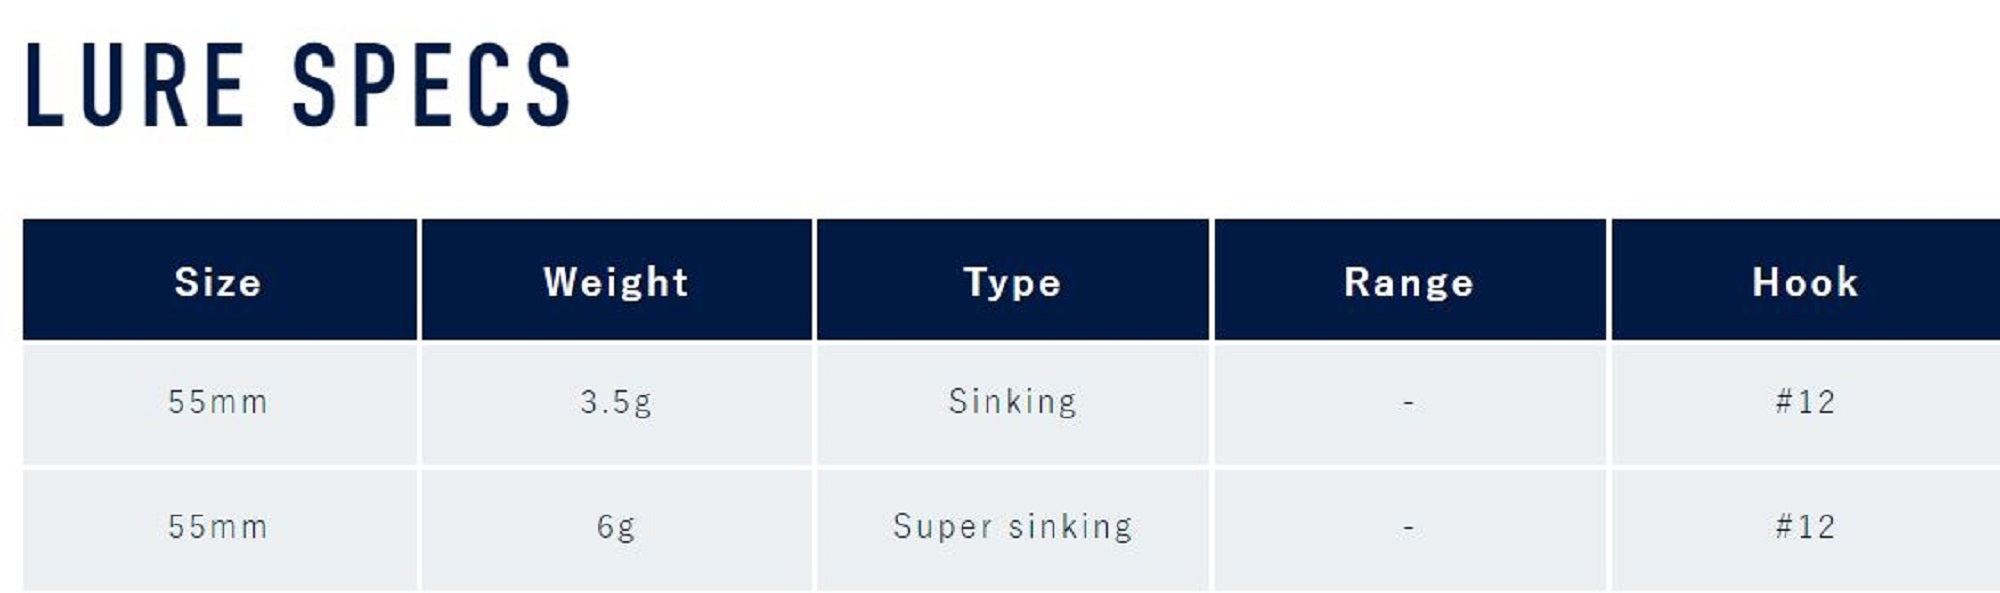Select the 3.5g weight cell
The width and height of the screenshot is (2000, 593).
[x=616, y=402]
